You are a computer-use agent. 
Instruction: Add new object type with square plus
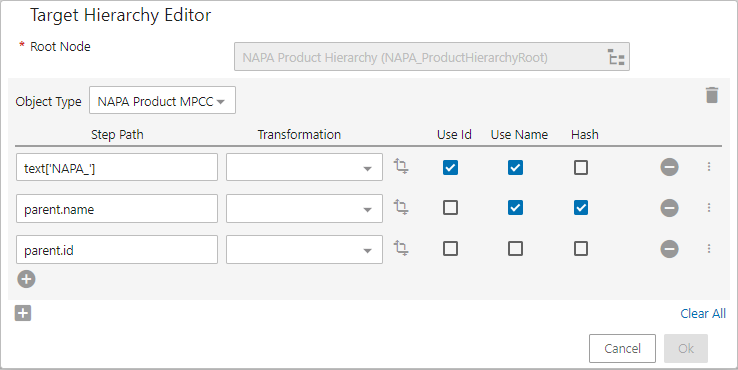click(x=23, y=313)
